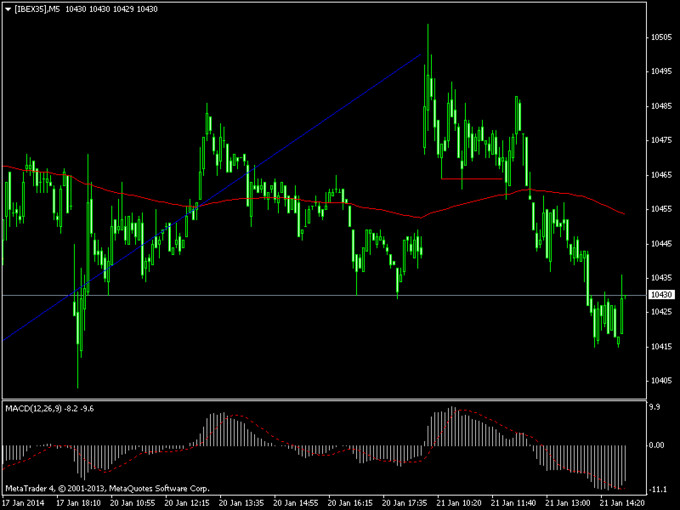
Task: Click the white MACD histogram bars
Action: pos(220,430)
